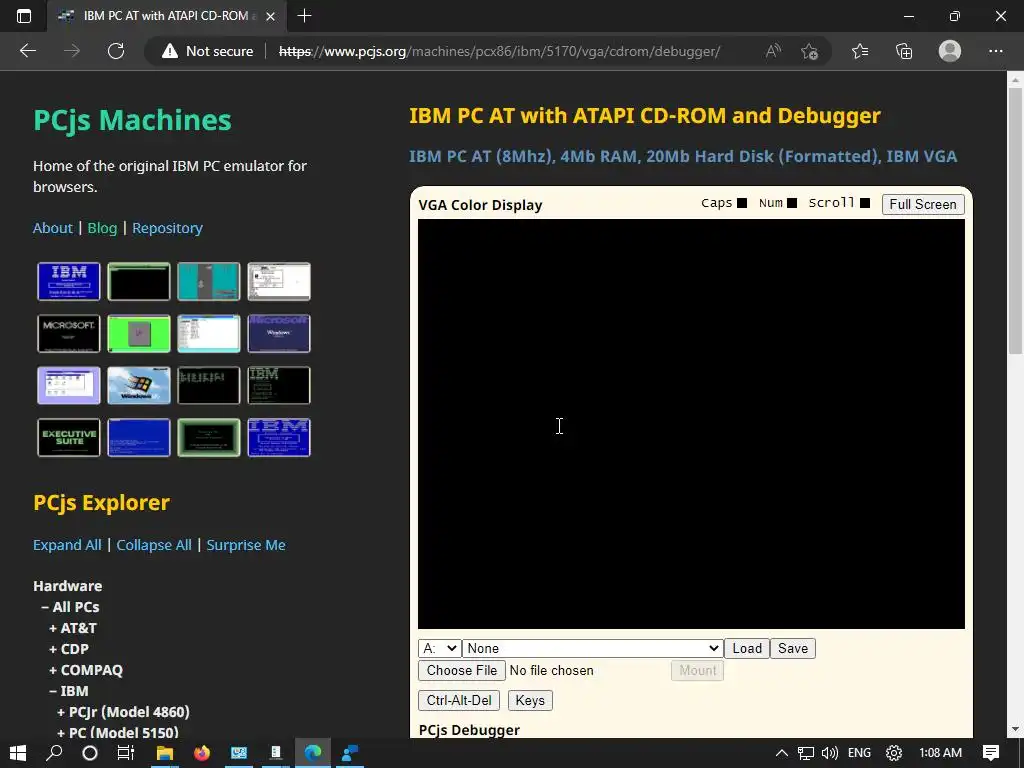Open the Executive Suite thumbnail
This screenshot has height=768, width=1024.
(69, 438)
